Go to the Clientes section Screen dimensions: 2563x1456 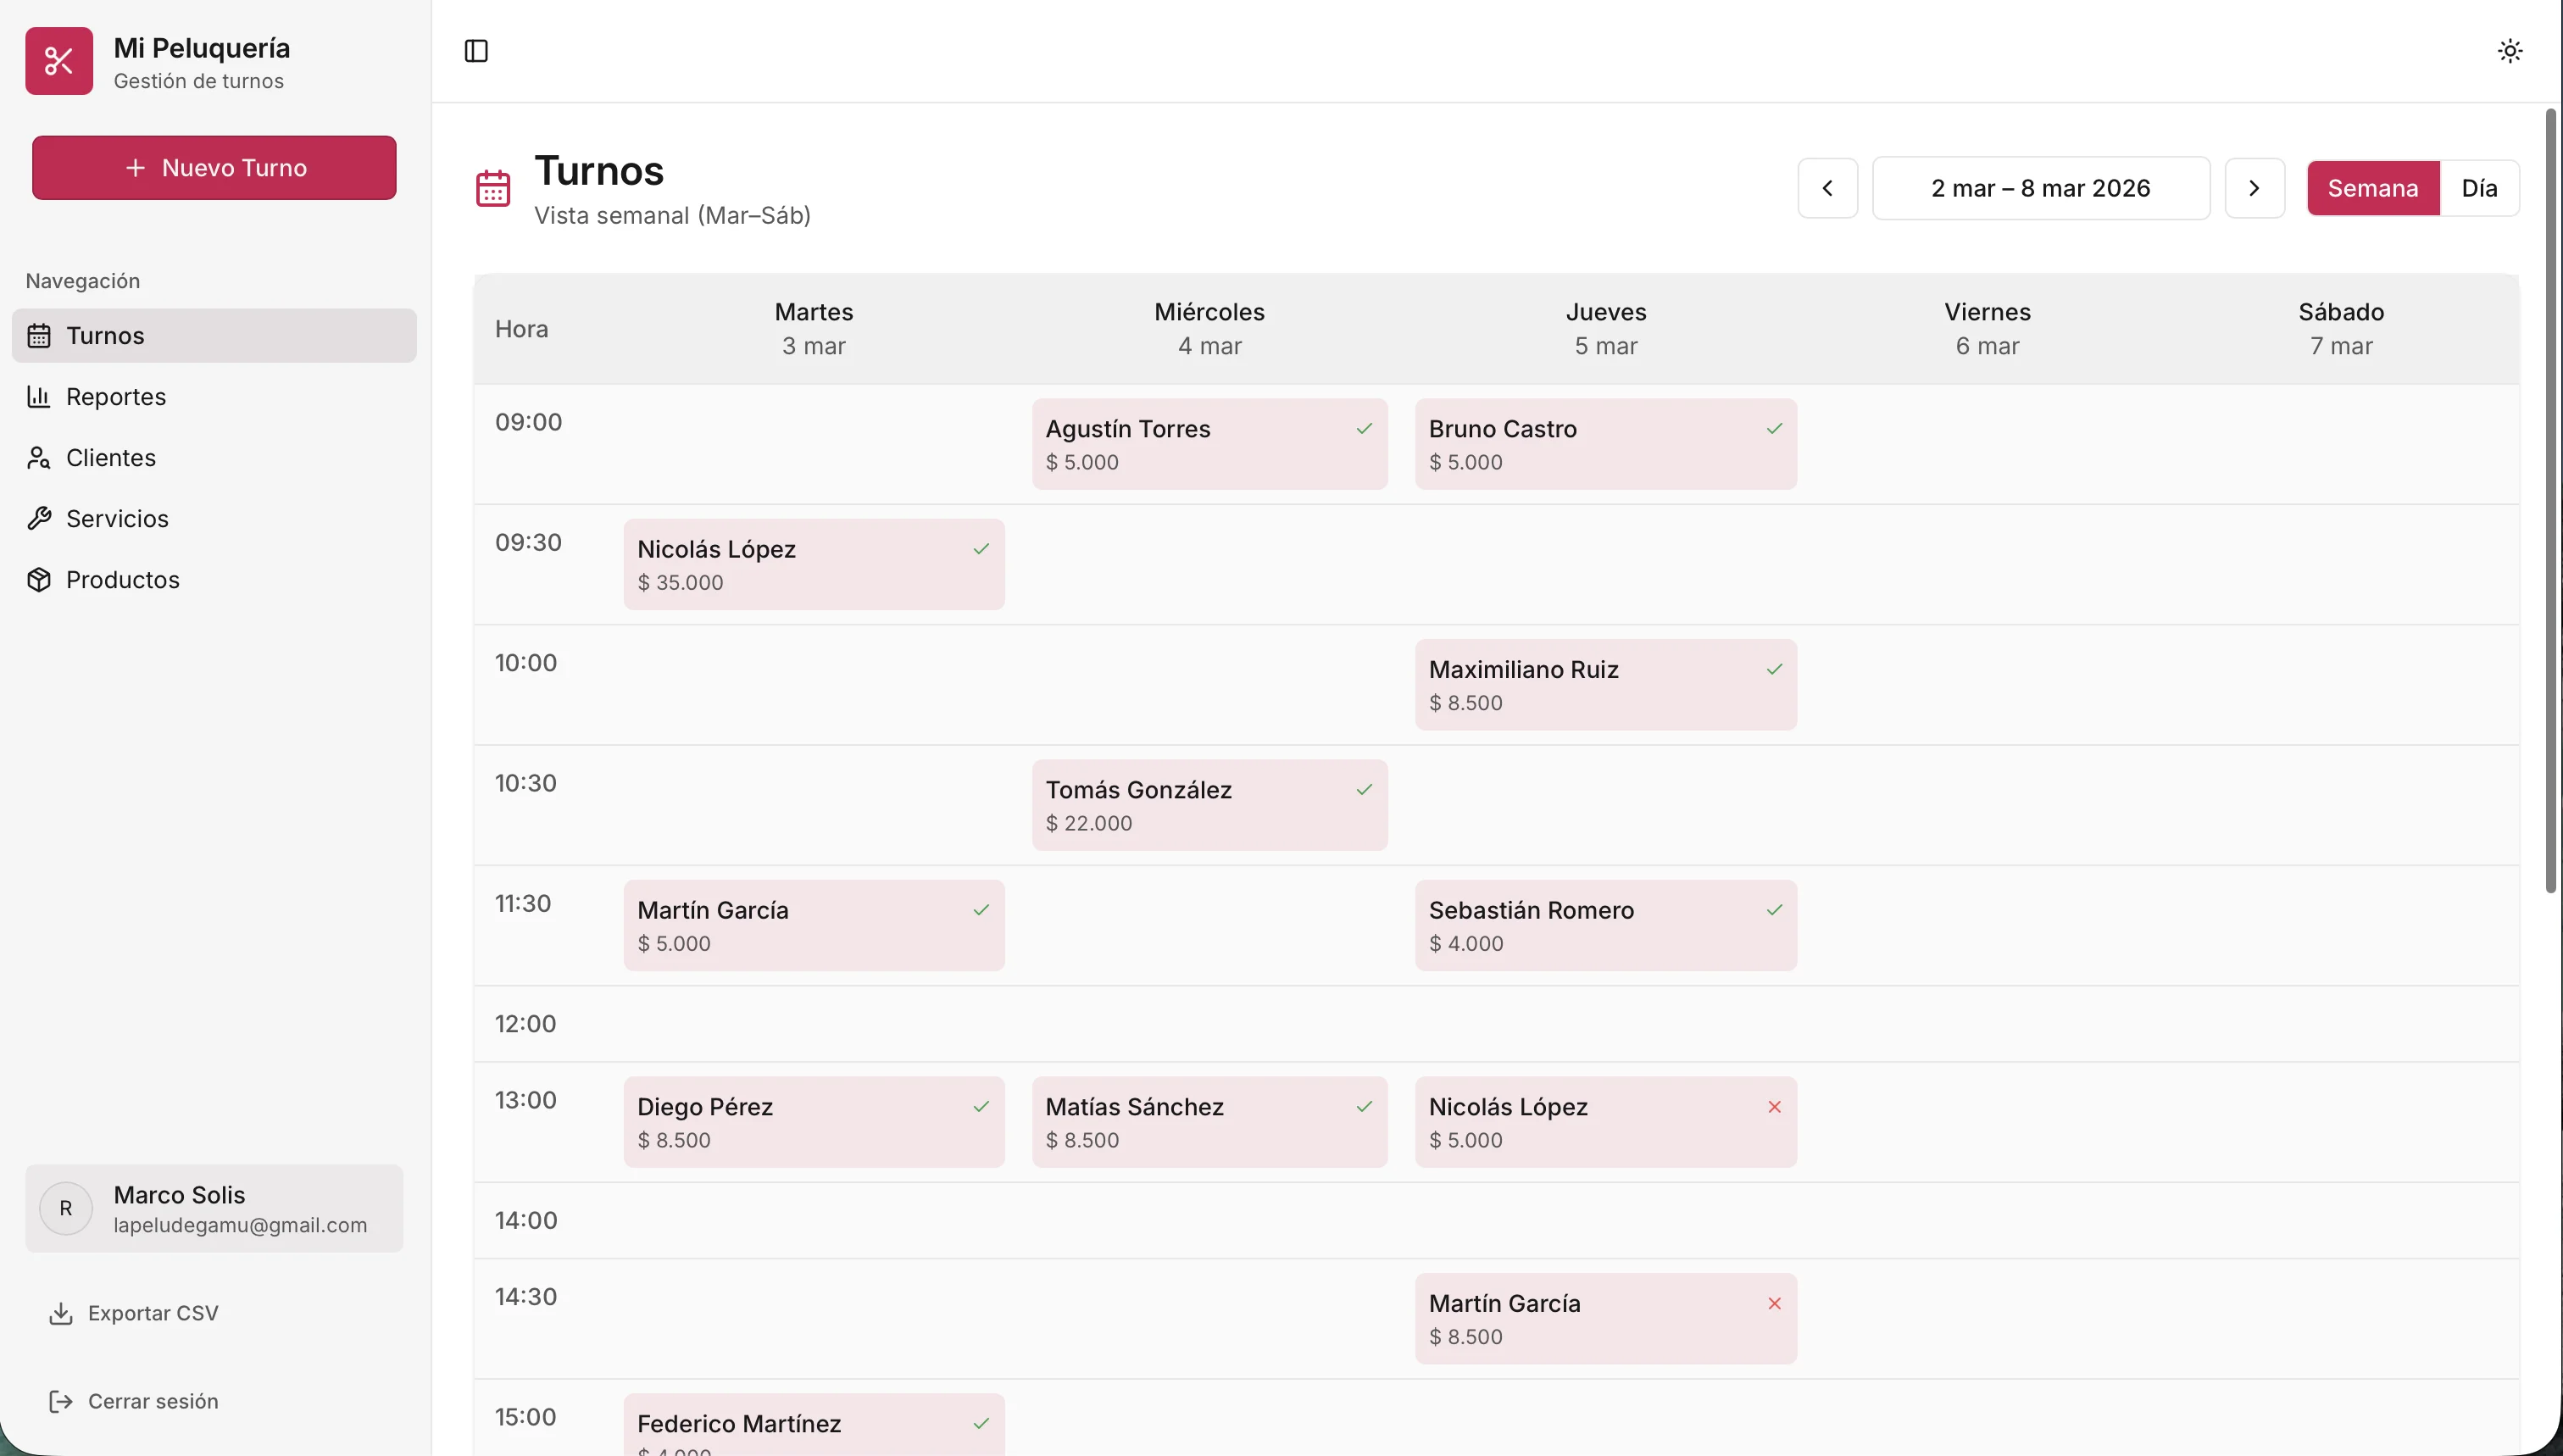pyautogui.click(x=111, y=457)
